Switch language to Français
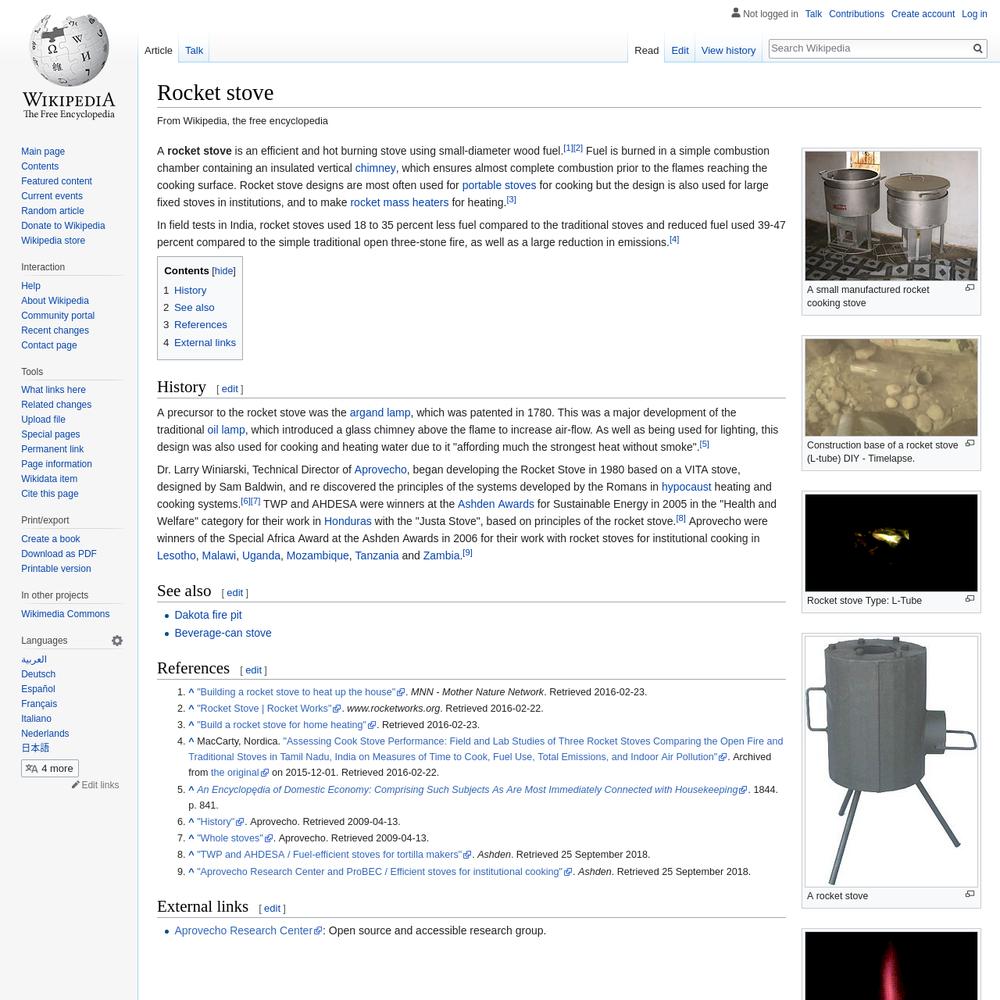Screen dimensions: 1000x1000 tap(39, 703)
